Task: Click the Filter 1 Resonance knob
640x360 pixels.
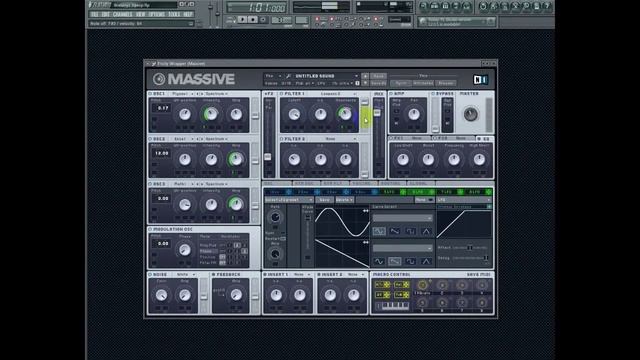Action: click(x=345, y=115)
